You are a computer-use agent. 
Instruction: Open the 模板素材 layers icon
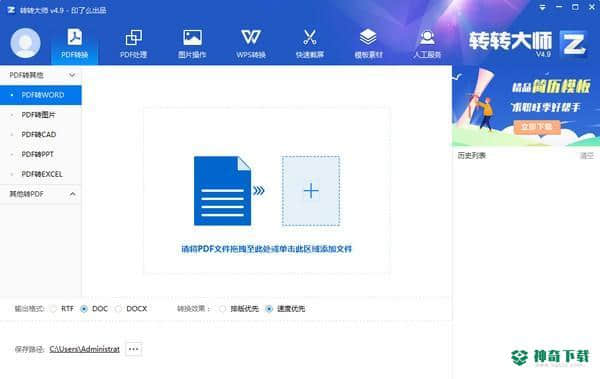pos(368,38)
